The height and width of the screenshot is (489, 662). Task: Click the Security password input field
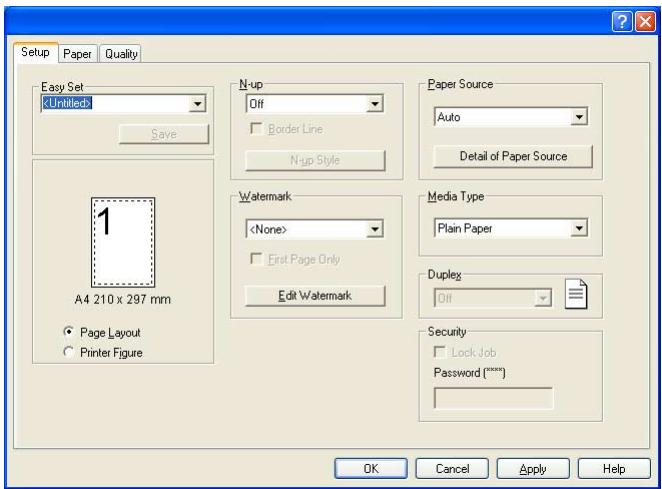493,398
